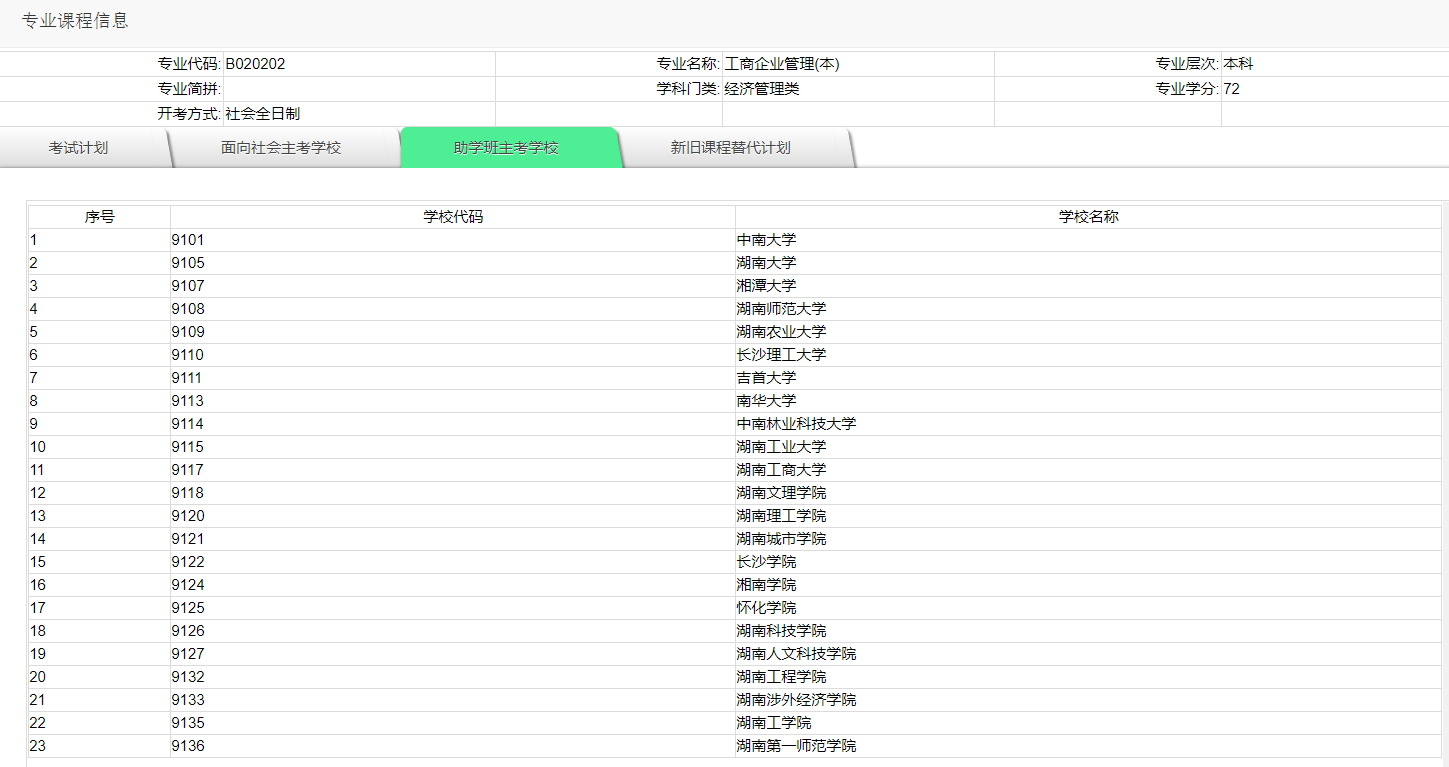The image size is (1449, 767).
Task: Click the 专业名称 value 工商企业管理(本)
Action: 777,63
